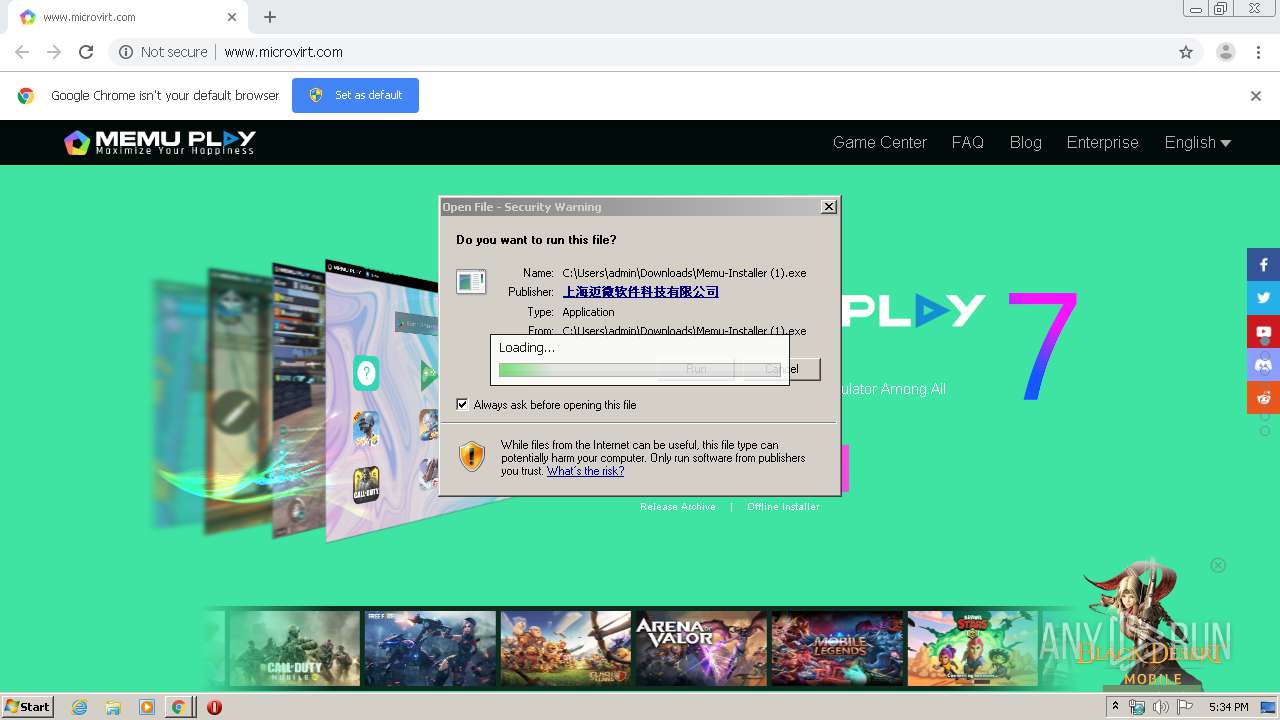This screenshot has width=1280, height=720.
Task: Open the volume tray icon
Action: (x=1160, y=707)
